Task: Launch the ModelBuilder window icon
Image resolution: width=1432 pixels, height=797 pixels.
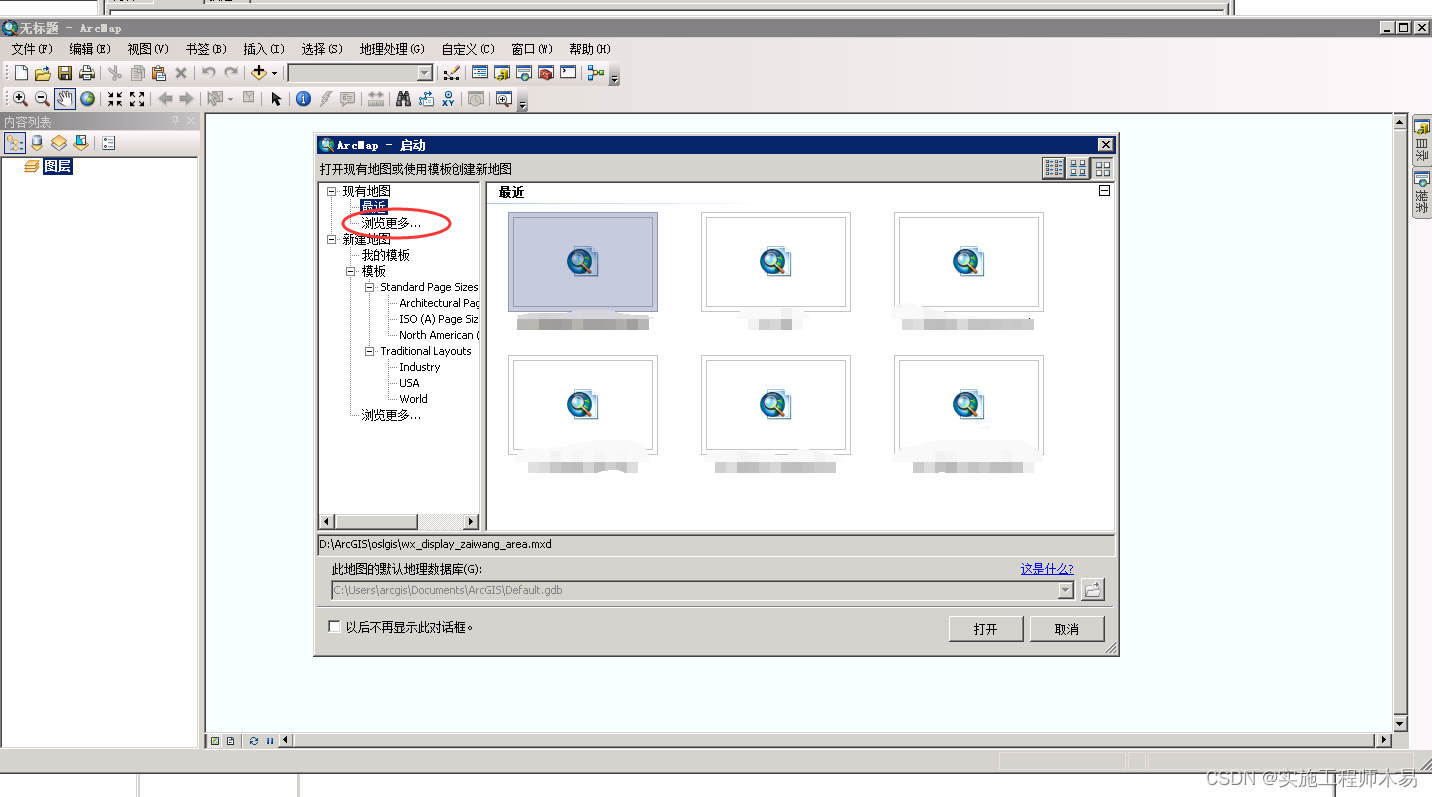Action: click(x=596, y=73)
